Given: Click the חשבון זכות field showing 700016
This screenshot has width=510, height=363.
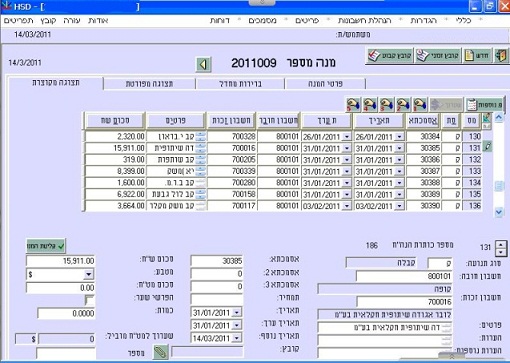Looking at the screenshot, I should 404,302.
